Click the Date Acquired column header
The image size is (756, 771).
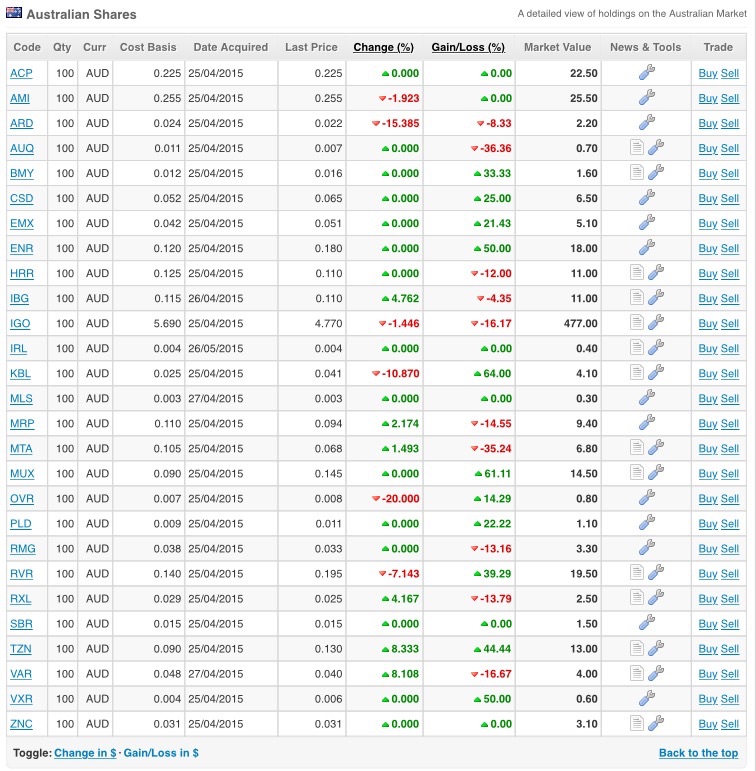click(x=231, y=47)
